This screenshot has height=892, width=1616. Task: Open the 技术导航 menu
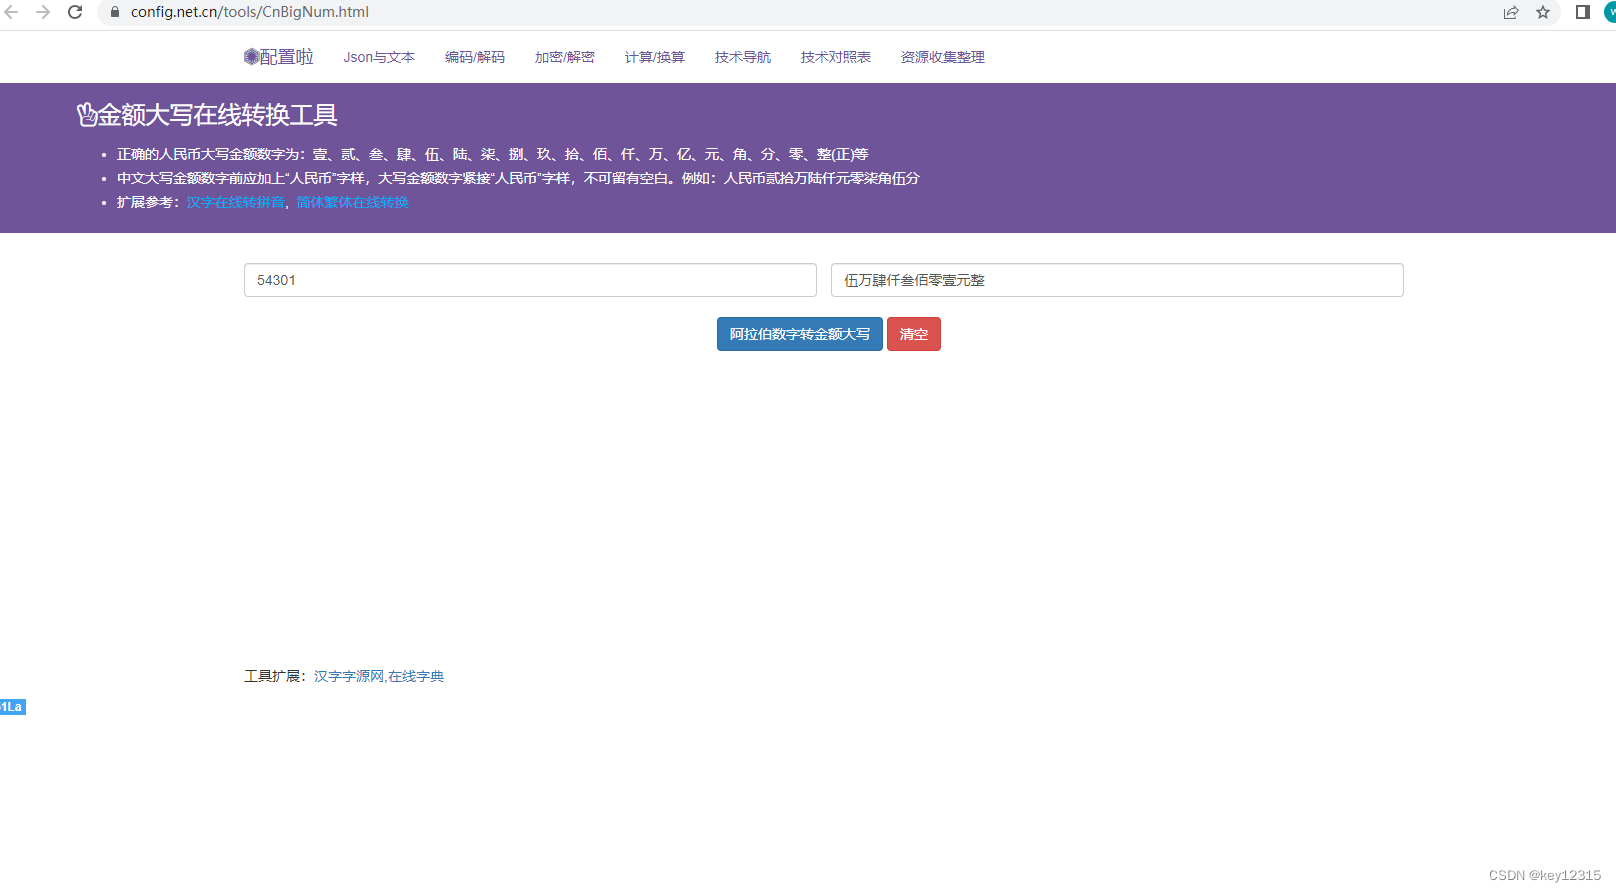point(743,57)
